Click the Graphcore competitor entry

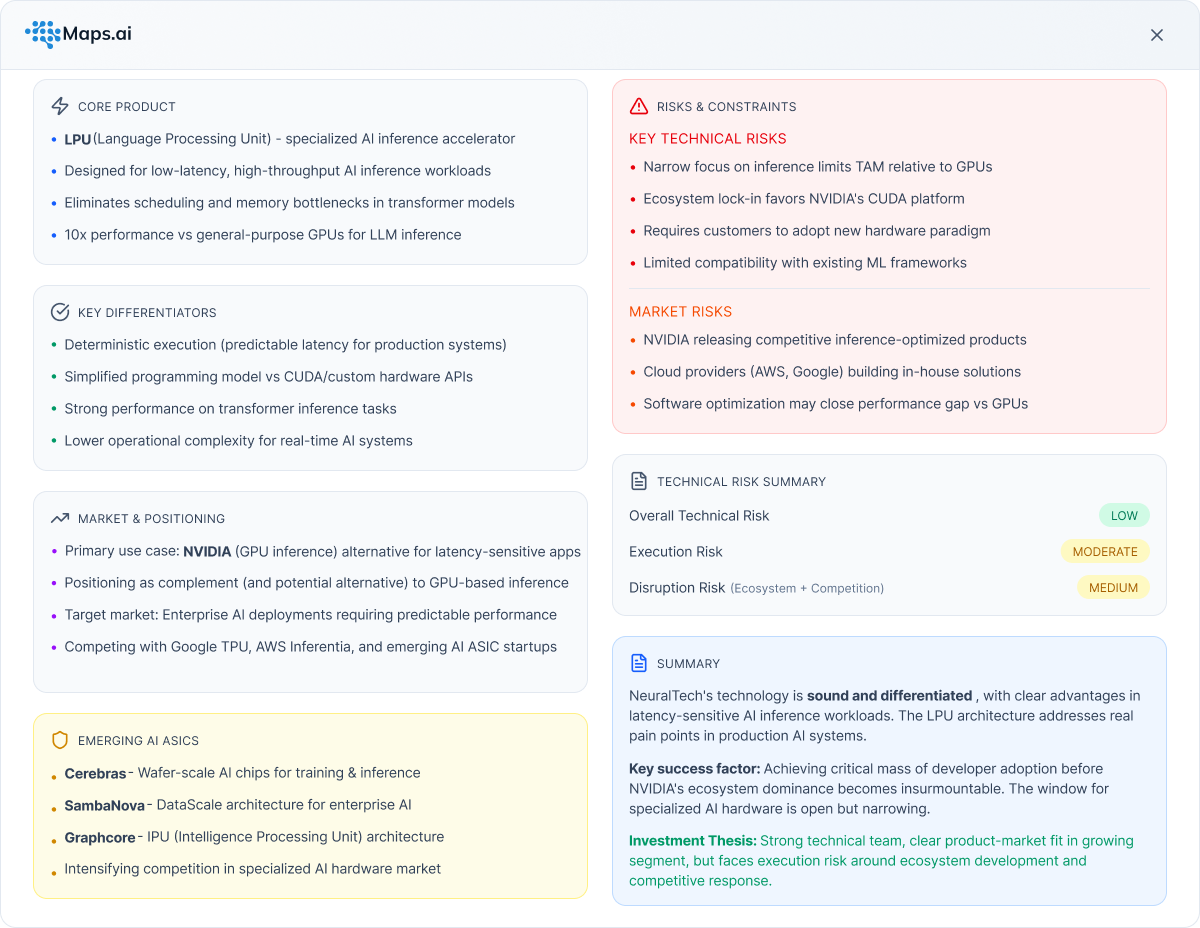tap(99, 837)
